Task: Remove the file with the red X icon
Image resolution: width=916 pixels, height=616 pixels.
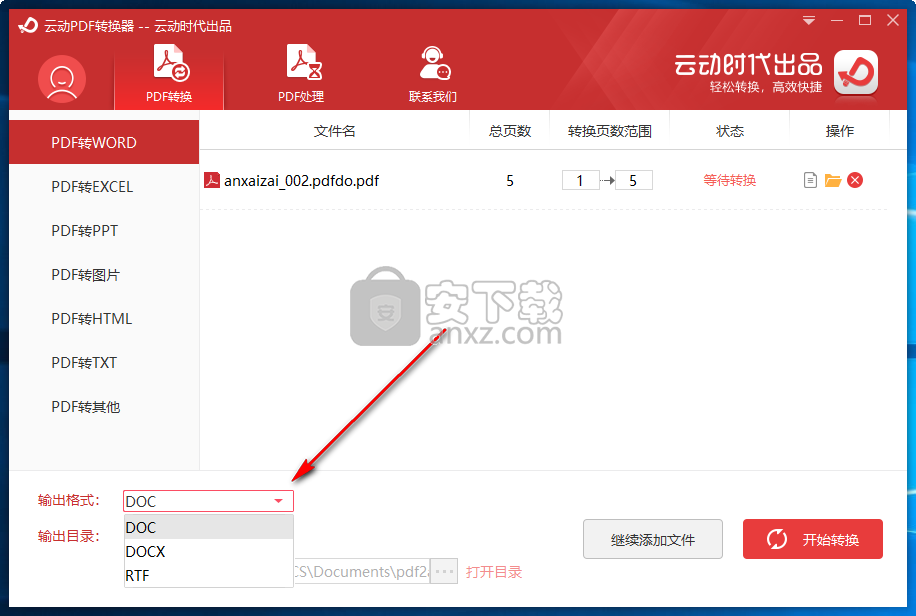Action: tap(855, 180)
